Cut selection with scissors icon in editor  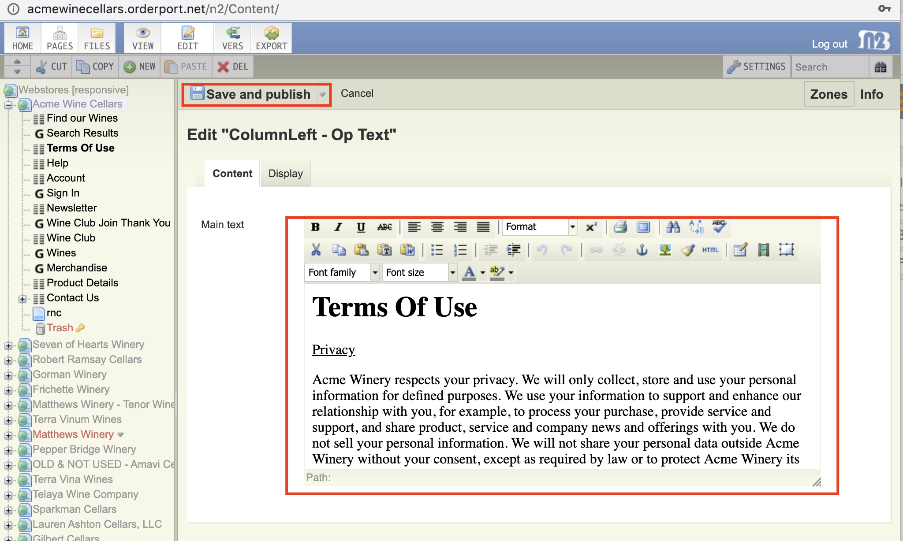(x=316, y=249)
